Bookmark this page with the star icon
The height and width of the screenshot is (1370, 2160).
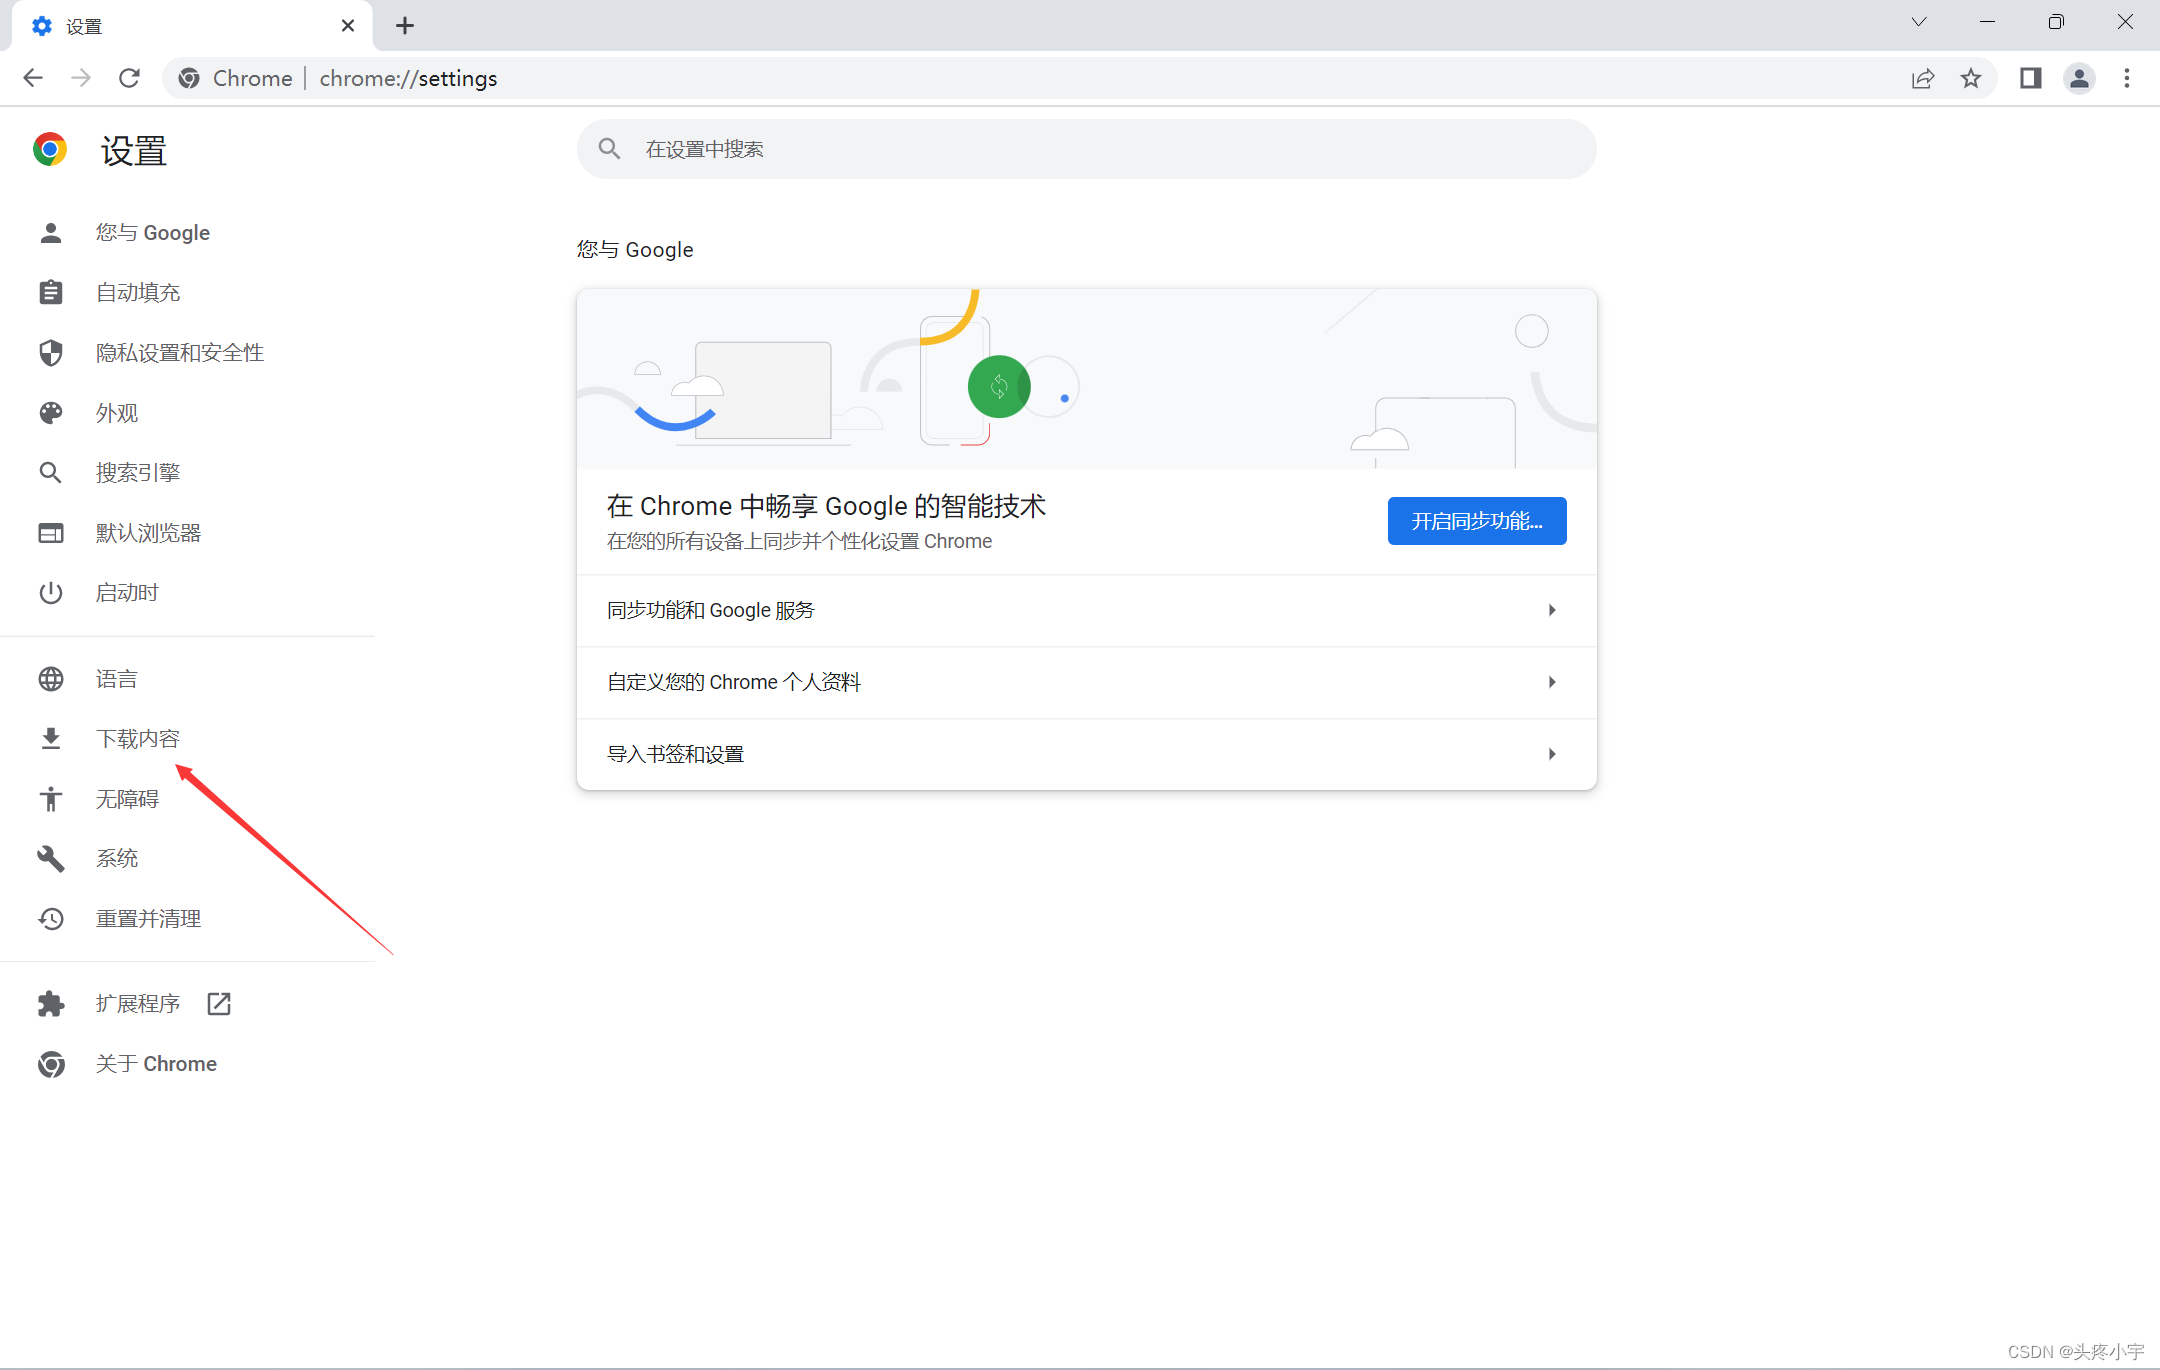(1970, 78)
